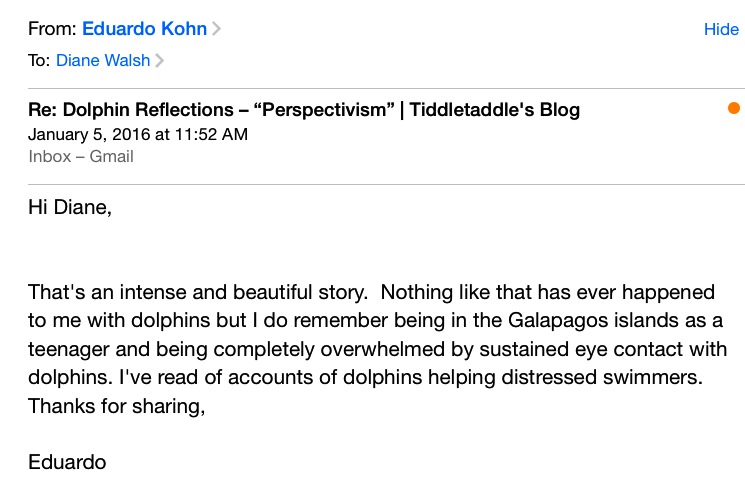Click the "Inbox – Gmail" mailbox label
The height and width of the screenshot is (503, 745).
click(81, 156)
